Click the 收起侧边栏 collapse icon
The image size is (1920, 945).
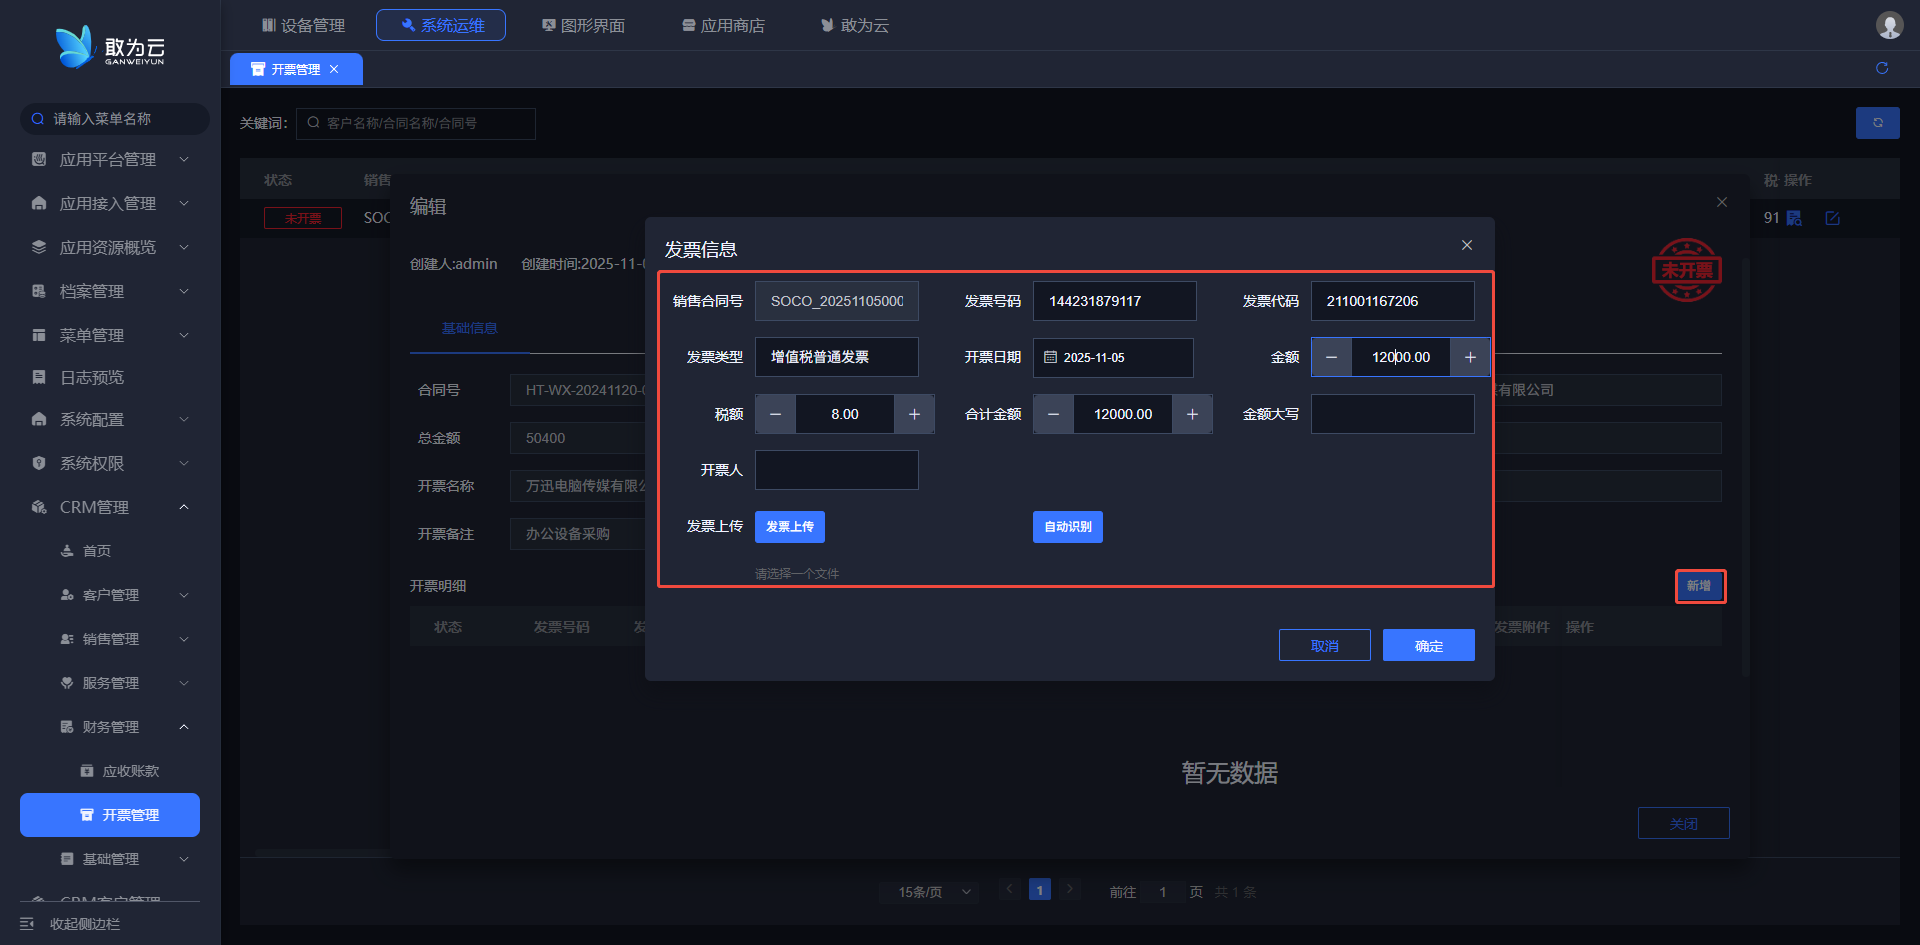point(28,924)
